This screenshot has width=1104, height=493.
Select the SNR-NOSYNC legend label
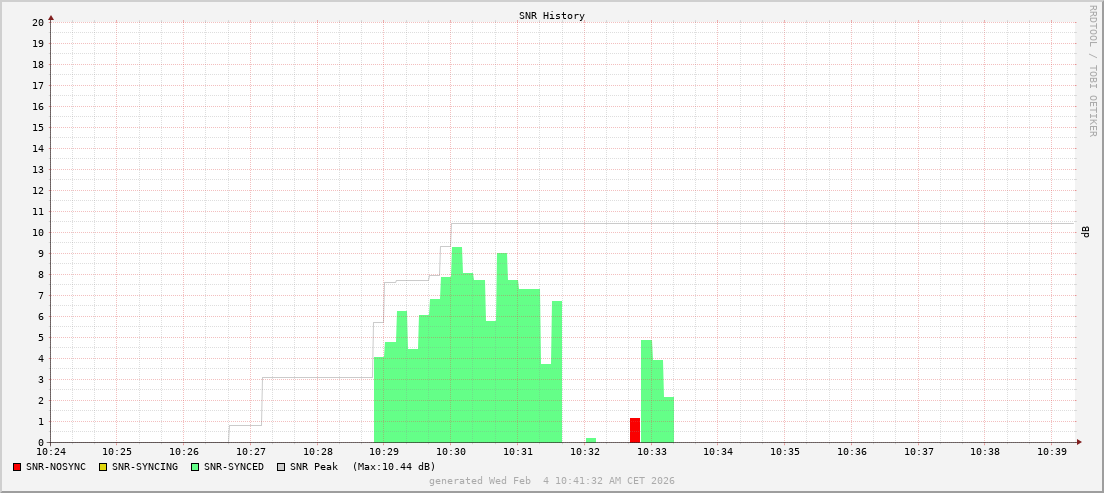point(56,467)
